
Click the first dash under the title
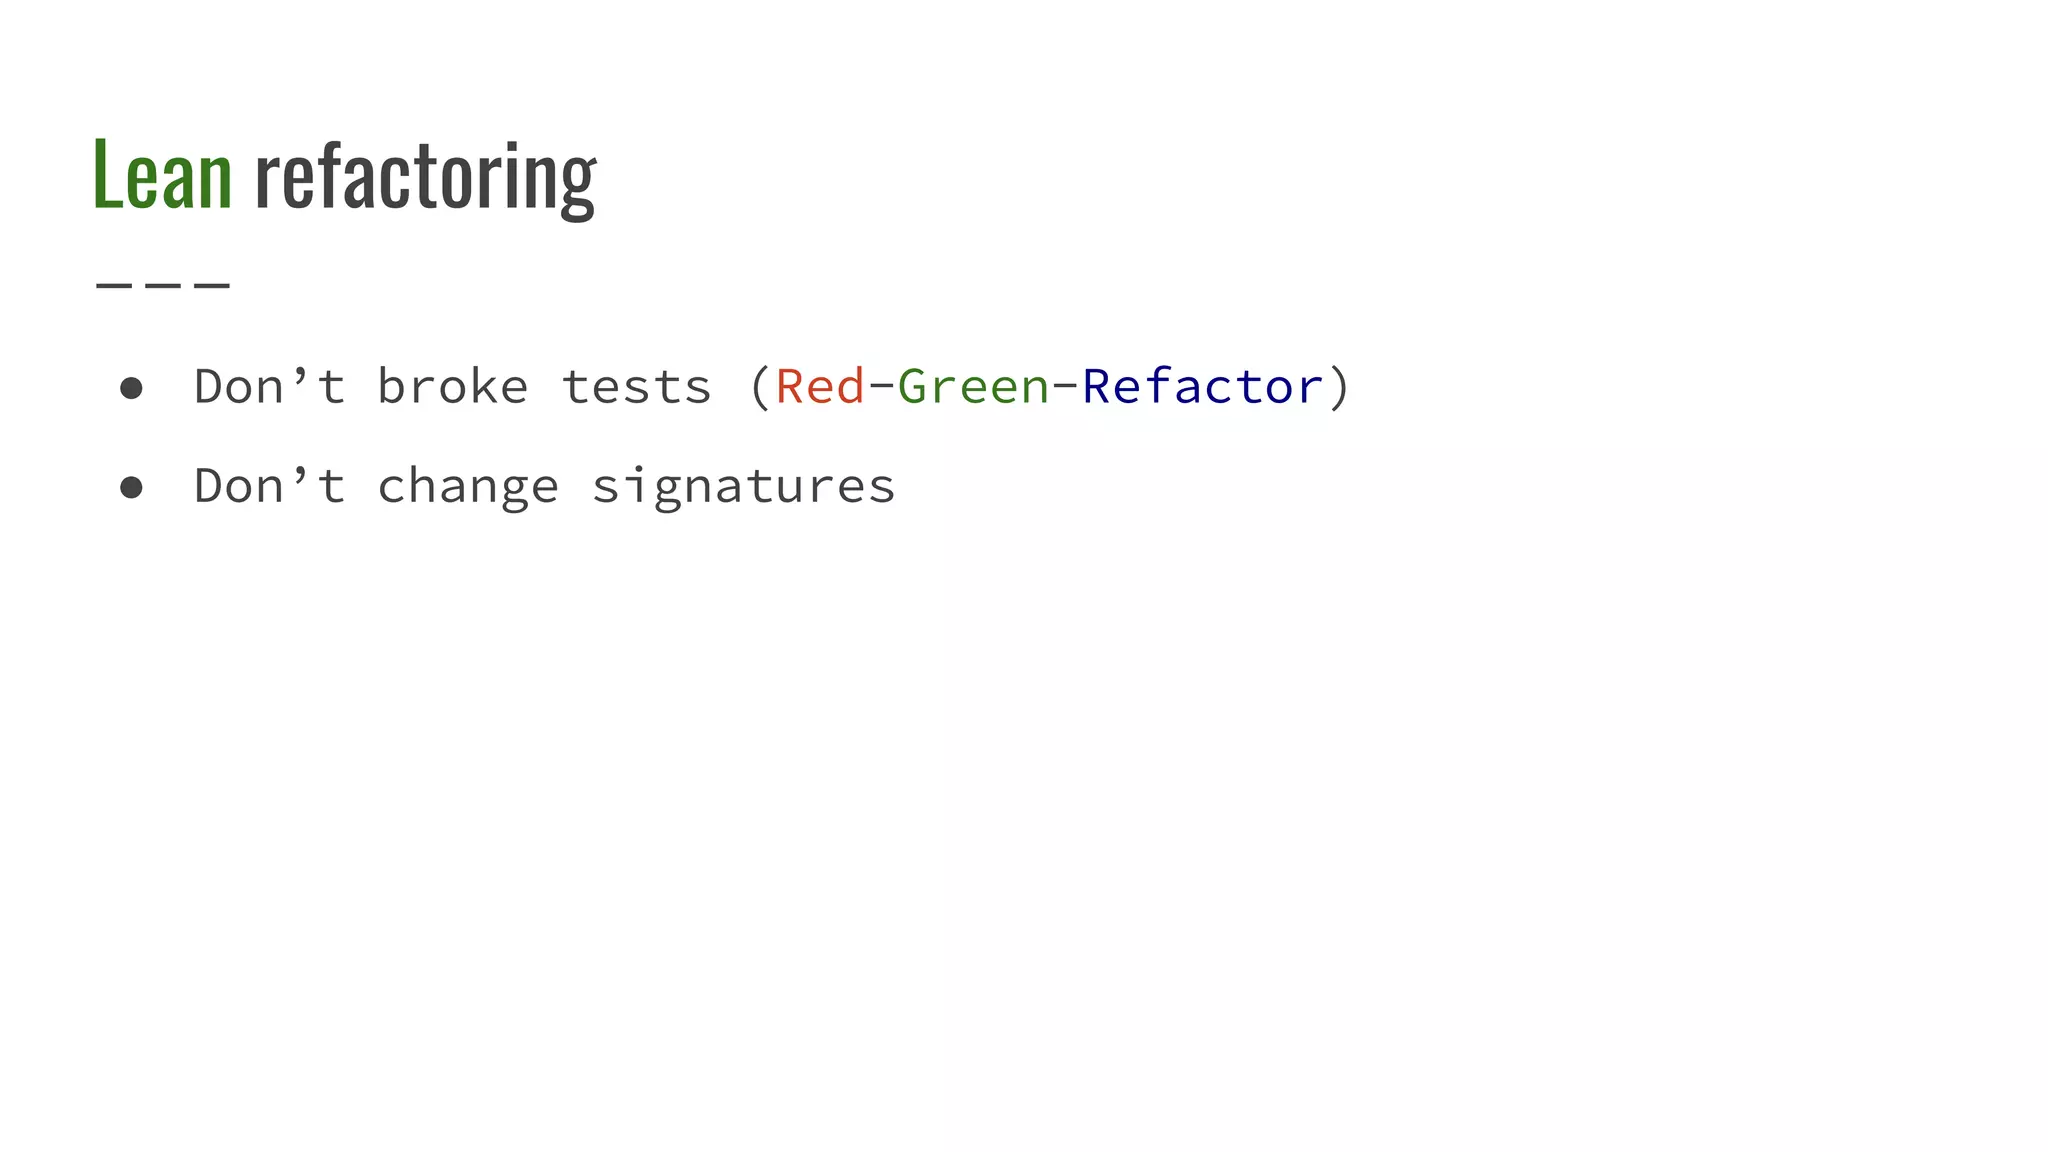coord(114,285)
